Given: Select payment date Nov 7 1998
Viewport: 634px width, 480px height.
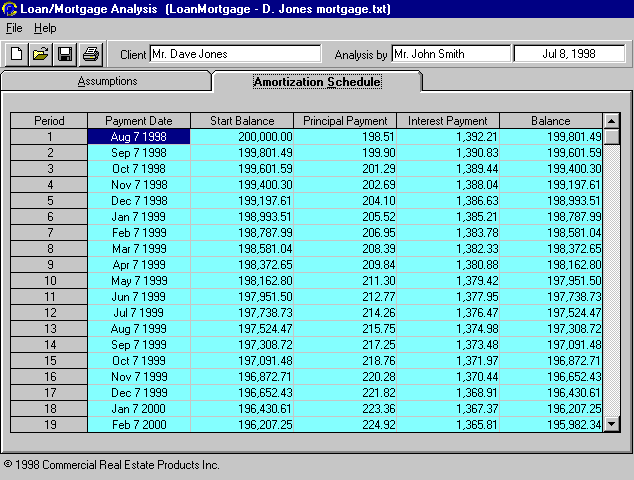Looking at the screenshot, I should coord(139,185).
